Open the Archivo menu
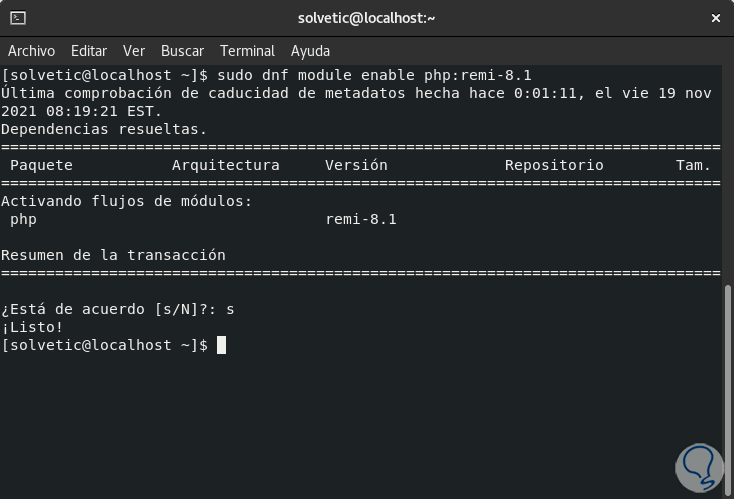This screenshot has height=499, width=734. click(32, 51)
